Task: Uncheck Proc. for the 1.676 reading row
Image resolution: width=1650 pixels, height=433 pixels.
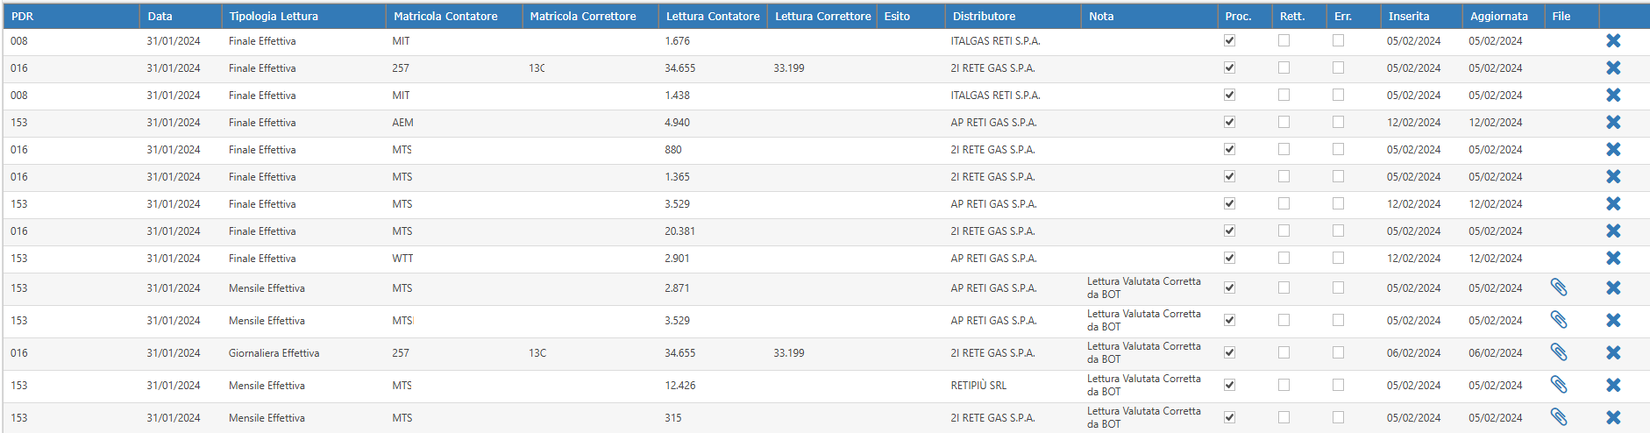Action: tap(1230, 41)
